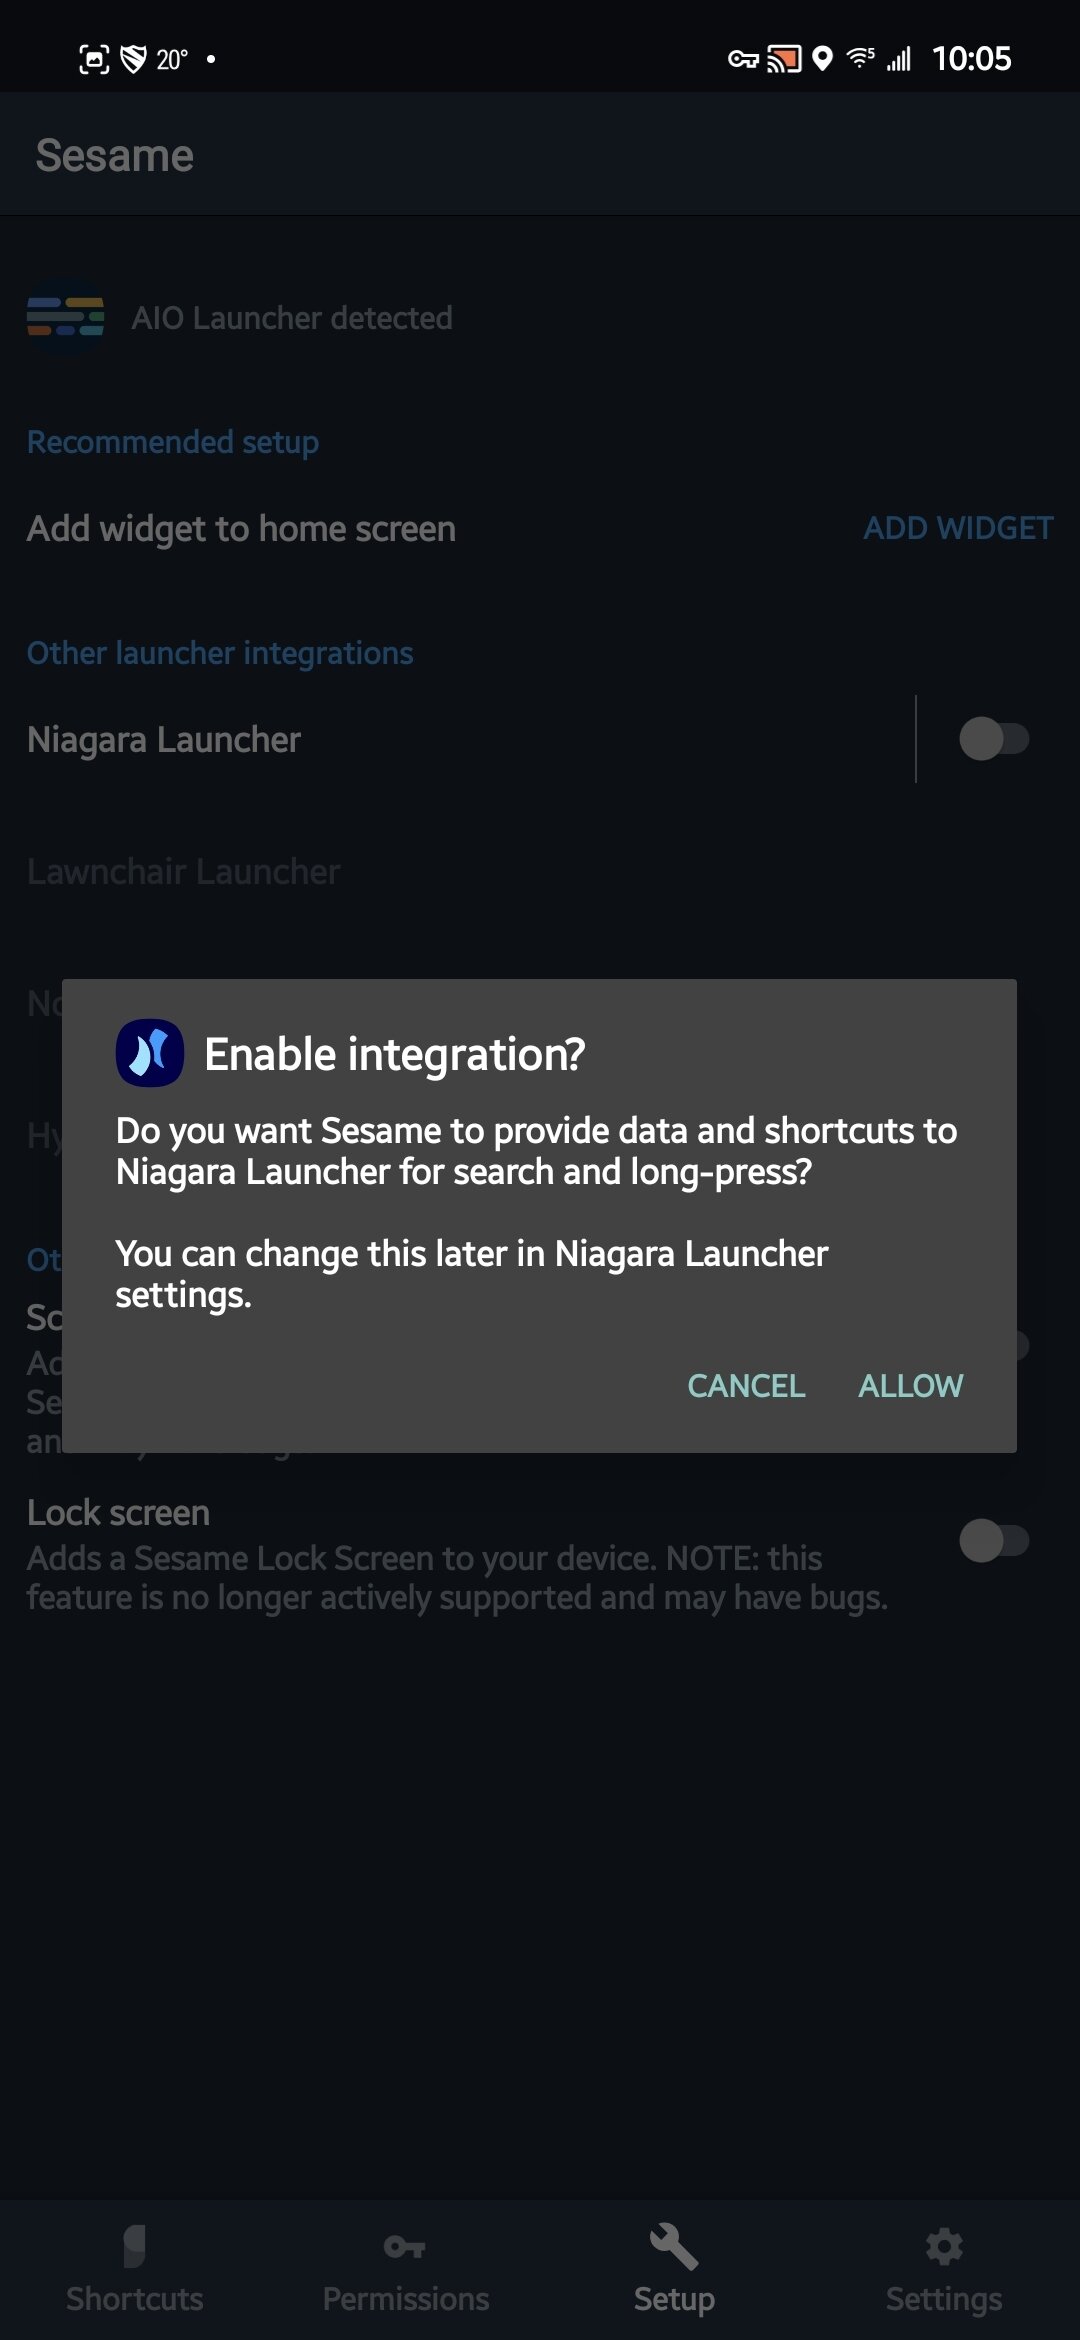Open the Settings gear icon

coord(944,2246)
